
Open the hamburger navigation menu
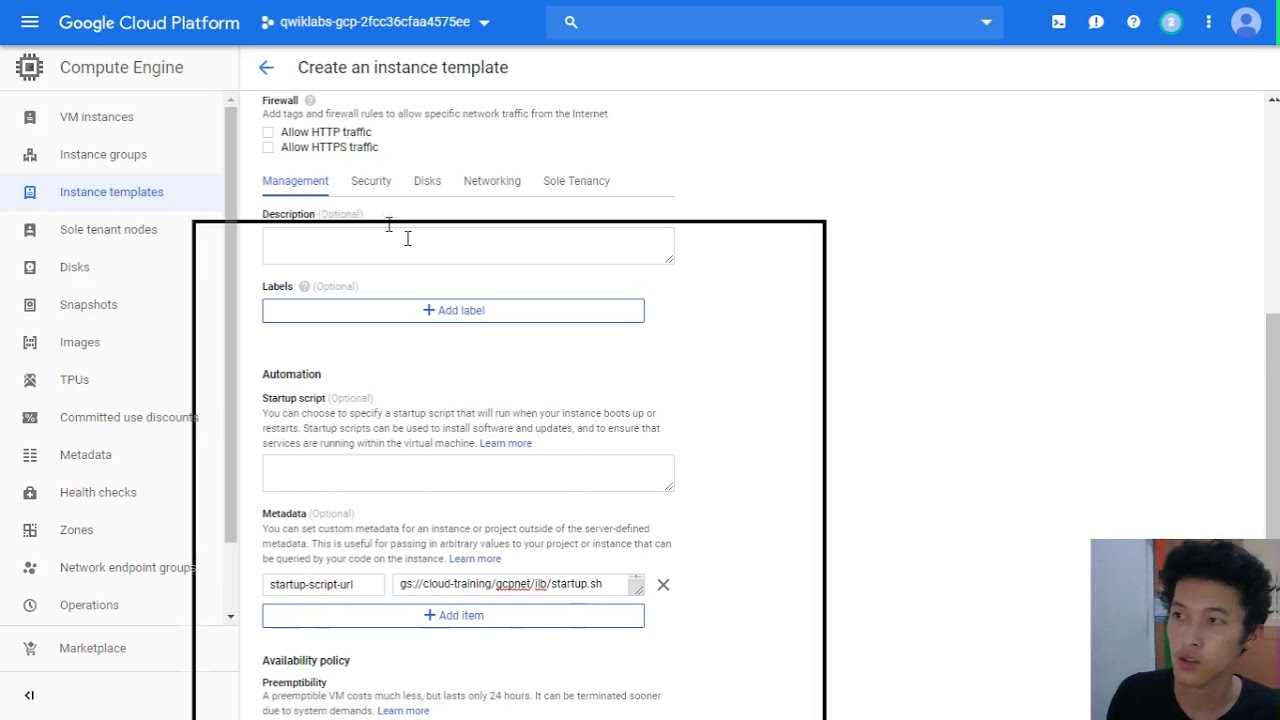(29, 22)
